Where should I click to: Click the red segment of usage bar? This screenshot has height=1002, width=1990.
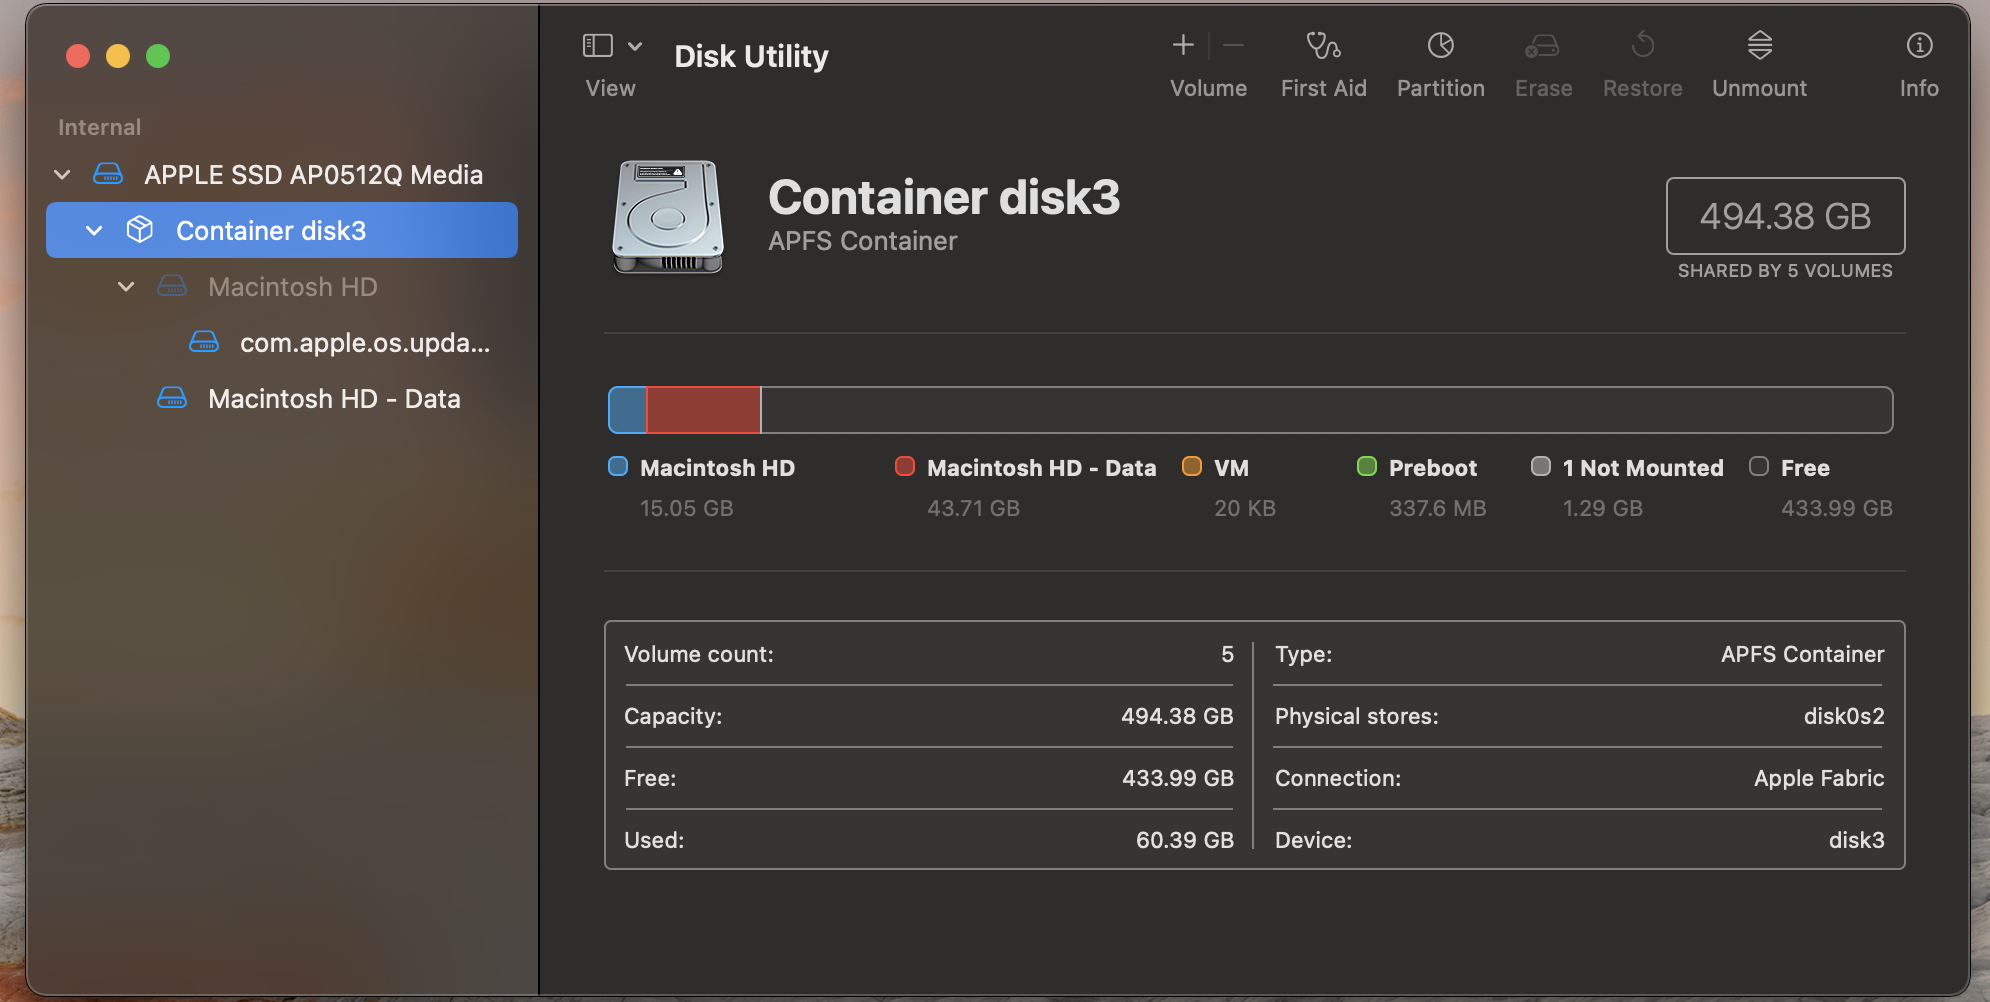click(703, 410)
